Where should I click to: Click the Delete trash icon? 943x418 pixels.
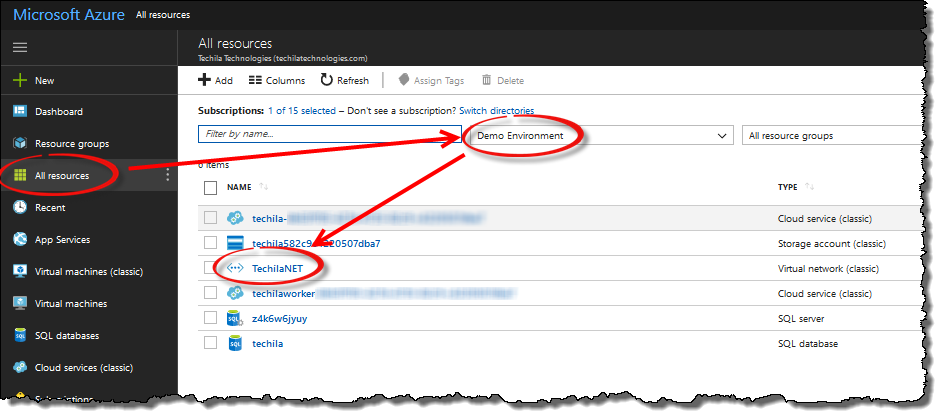(x=487, y=80)
